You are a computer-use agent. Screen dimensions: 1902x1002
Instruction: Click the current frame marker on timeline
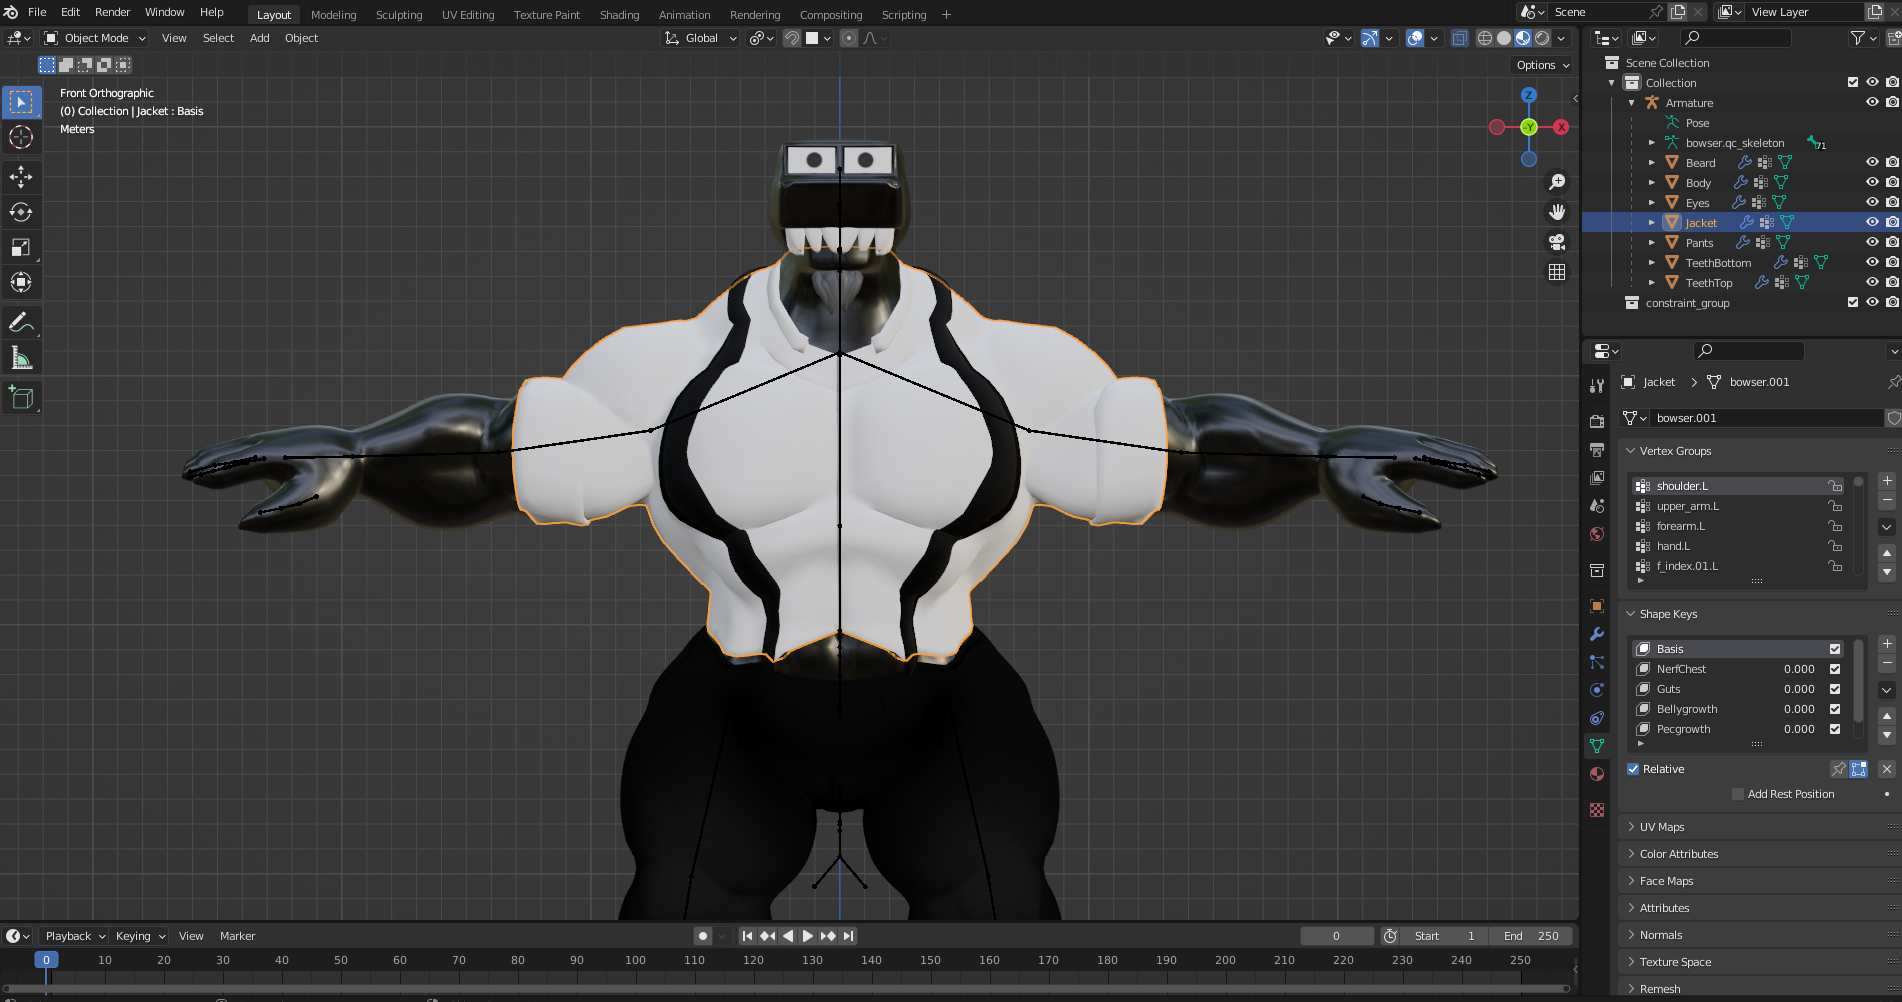click(46, 960)
